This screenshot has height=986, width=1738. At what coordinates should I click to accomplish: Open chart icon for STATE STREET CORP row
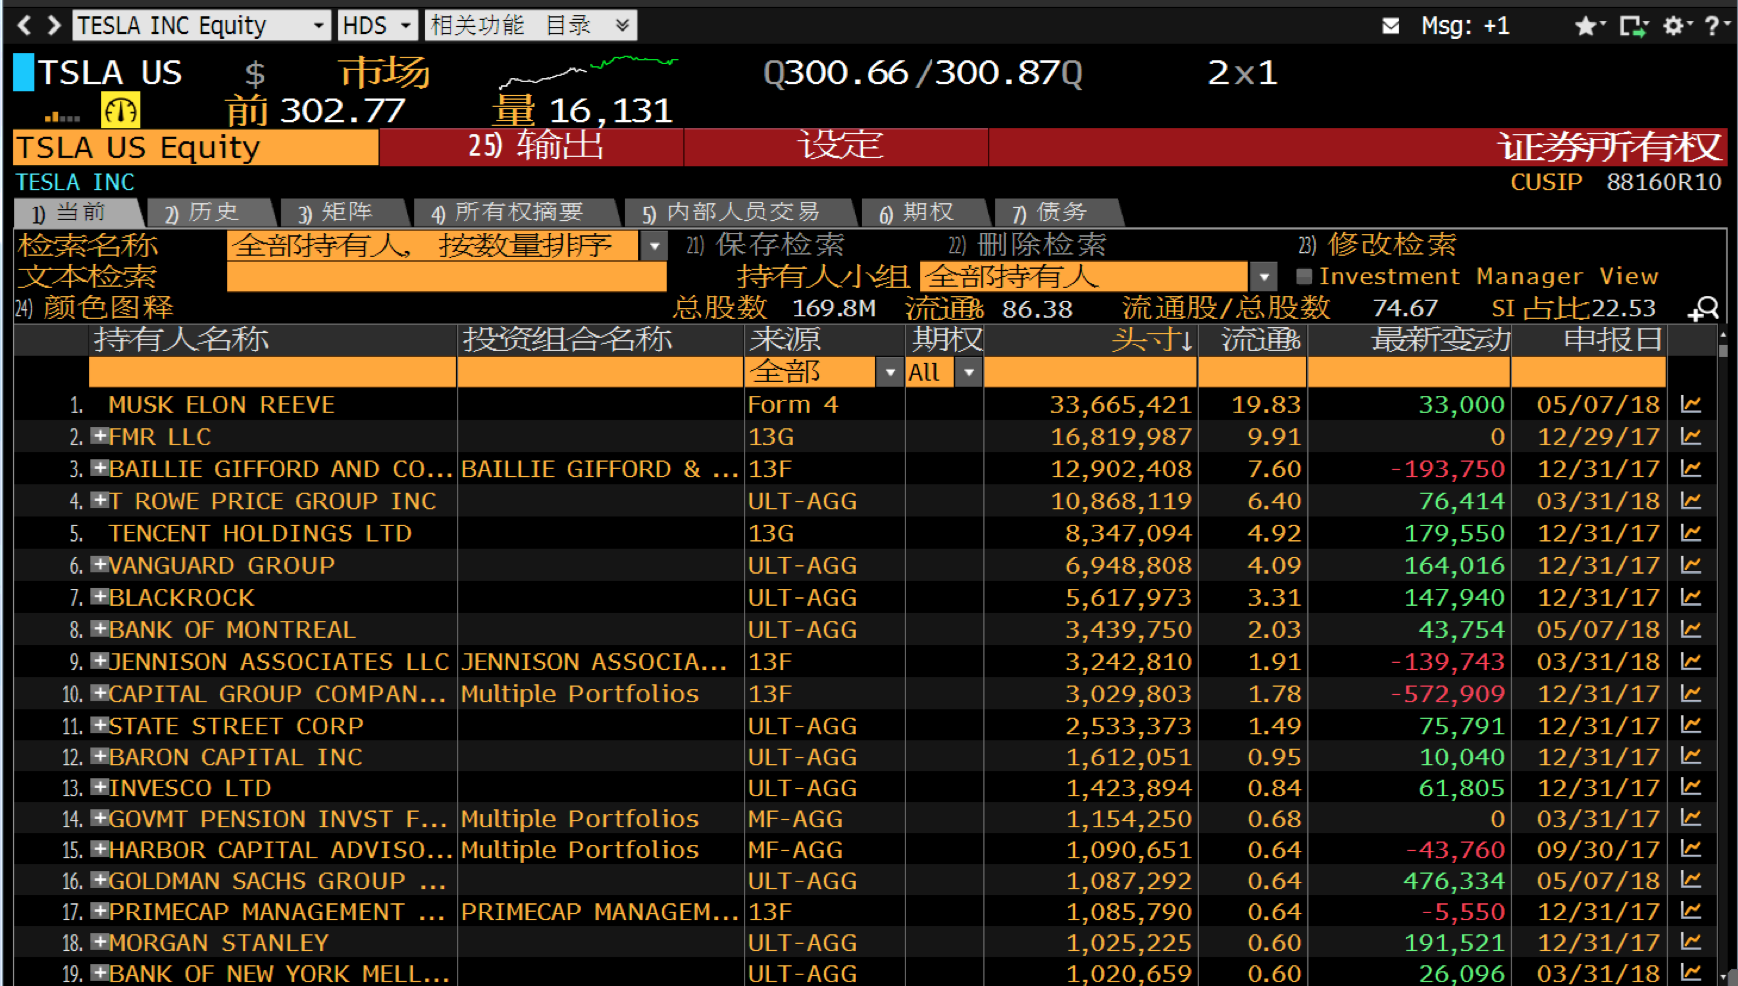click(x=1691, y=725)
